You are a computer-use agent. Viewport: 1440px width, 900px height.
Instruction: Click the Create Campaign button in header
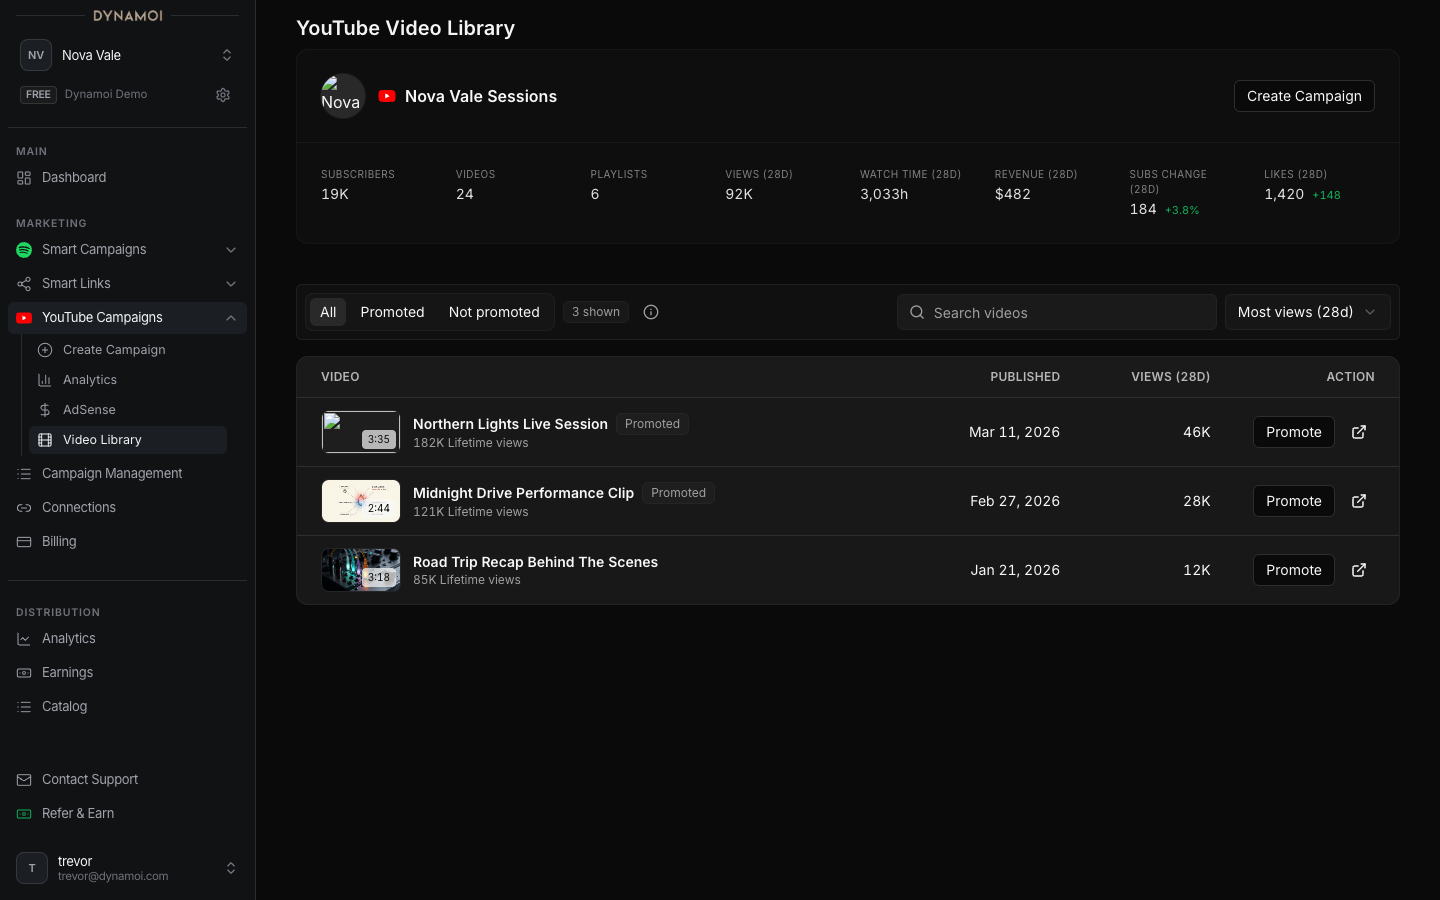pyautogui.click(x=1304, y=96)
